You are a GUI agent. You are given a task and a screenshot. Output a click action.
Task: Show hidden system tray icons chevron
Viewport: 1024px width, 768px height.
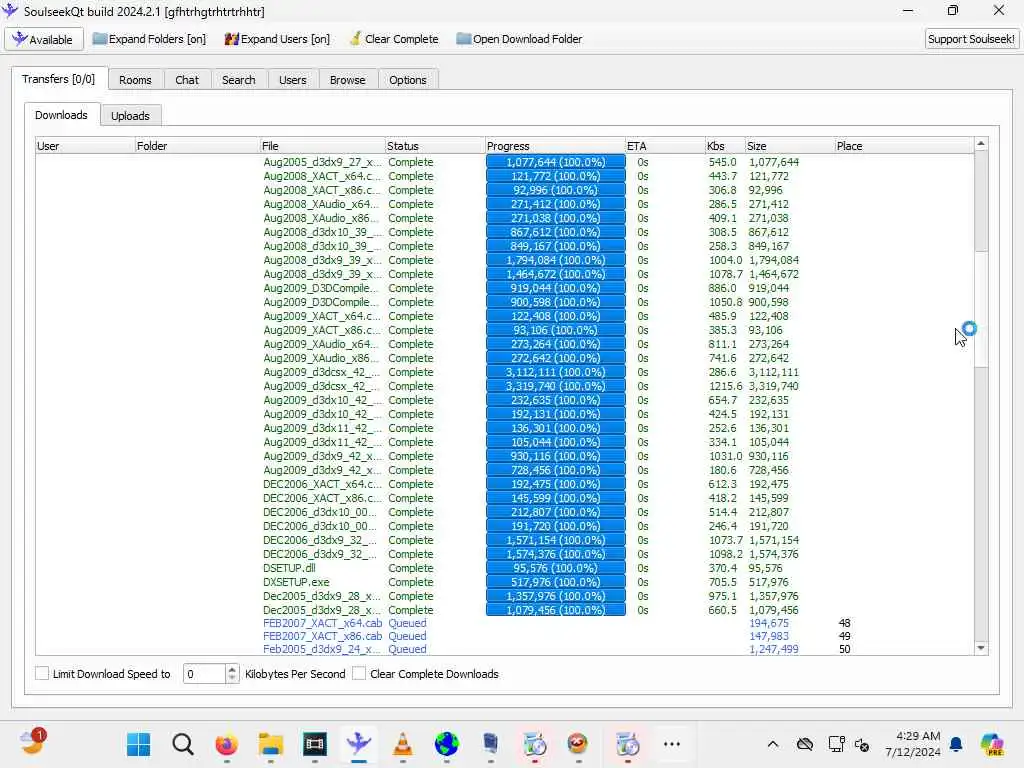point(773,744)
